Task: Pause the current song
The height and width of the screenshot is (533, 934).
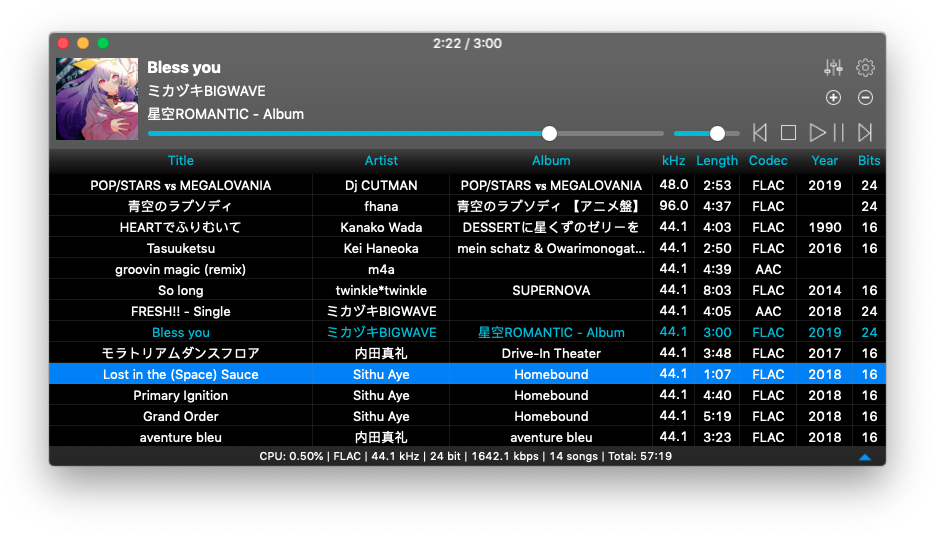Action: (x=839, y=133)
